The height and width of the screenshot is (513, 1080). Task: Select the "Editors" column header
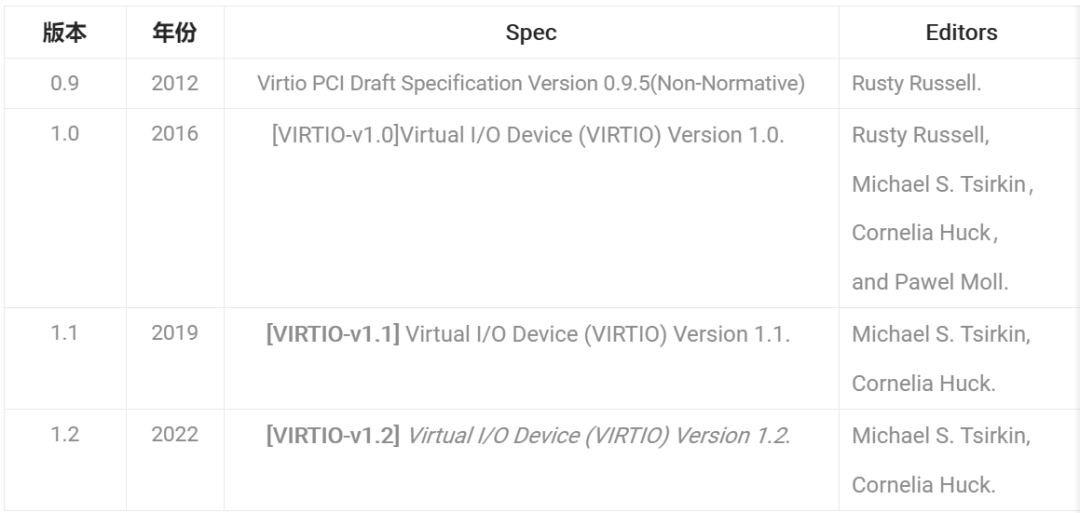tap(961, 33)
